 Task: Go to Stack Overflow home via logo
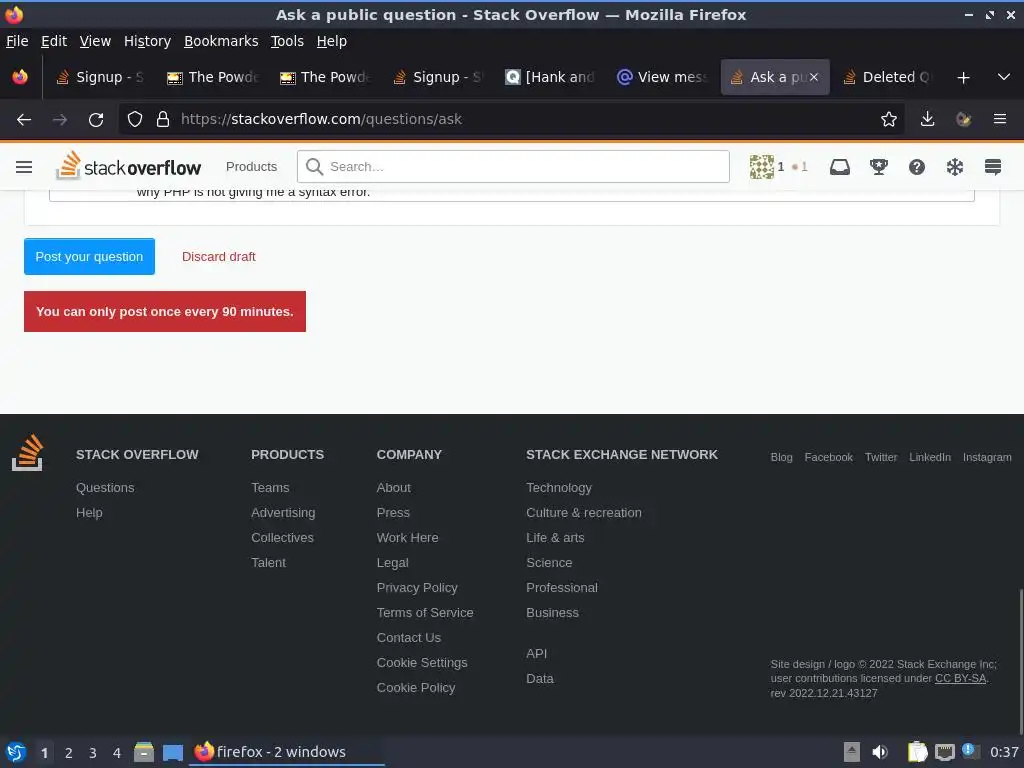[x=129, y=166]
